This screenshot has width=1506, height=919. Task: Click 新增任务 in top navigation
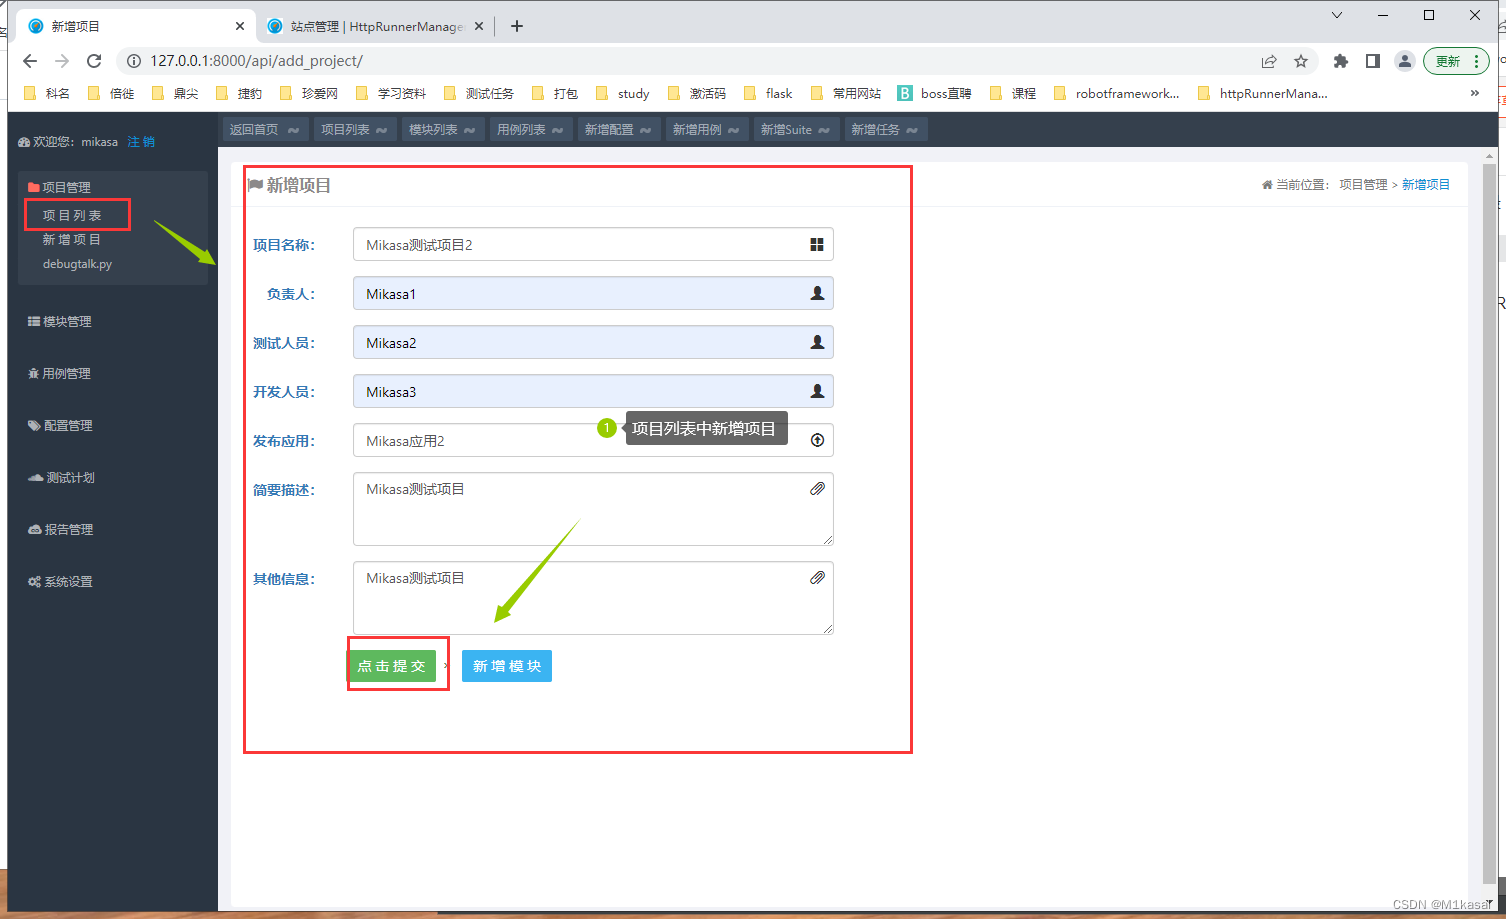(884, 129)
